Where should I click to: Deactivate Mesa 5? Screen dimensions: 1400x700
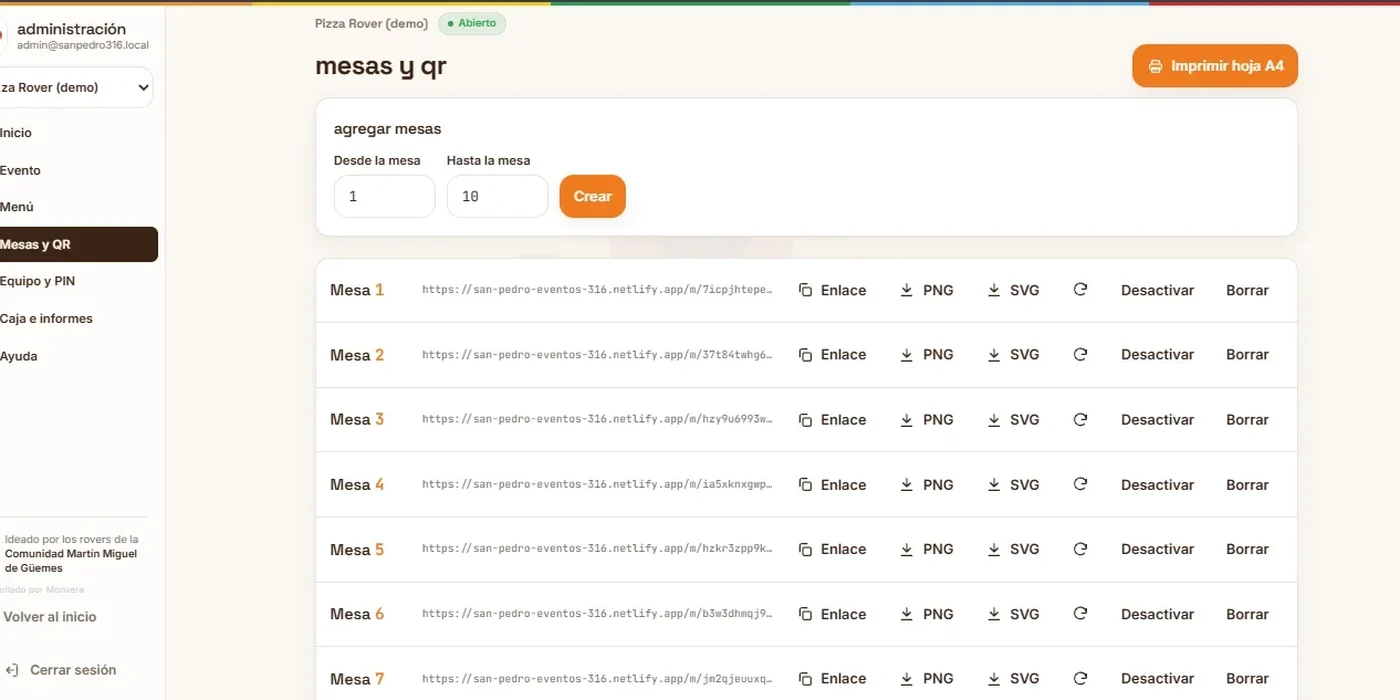(1157, 549)
